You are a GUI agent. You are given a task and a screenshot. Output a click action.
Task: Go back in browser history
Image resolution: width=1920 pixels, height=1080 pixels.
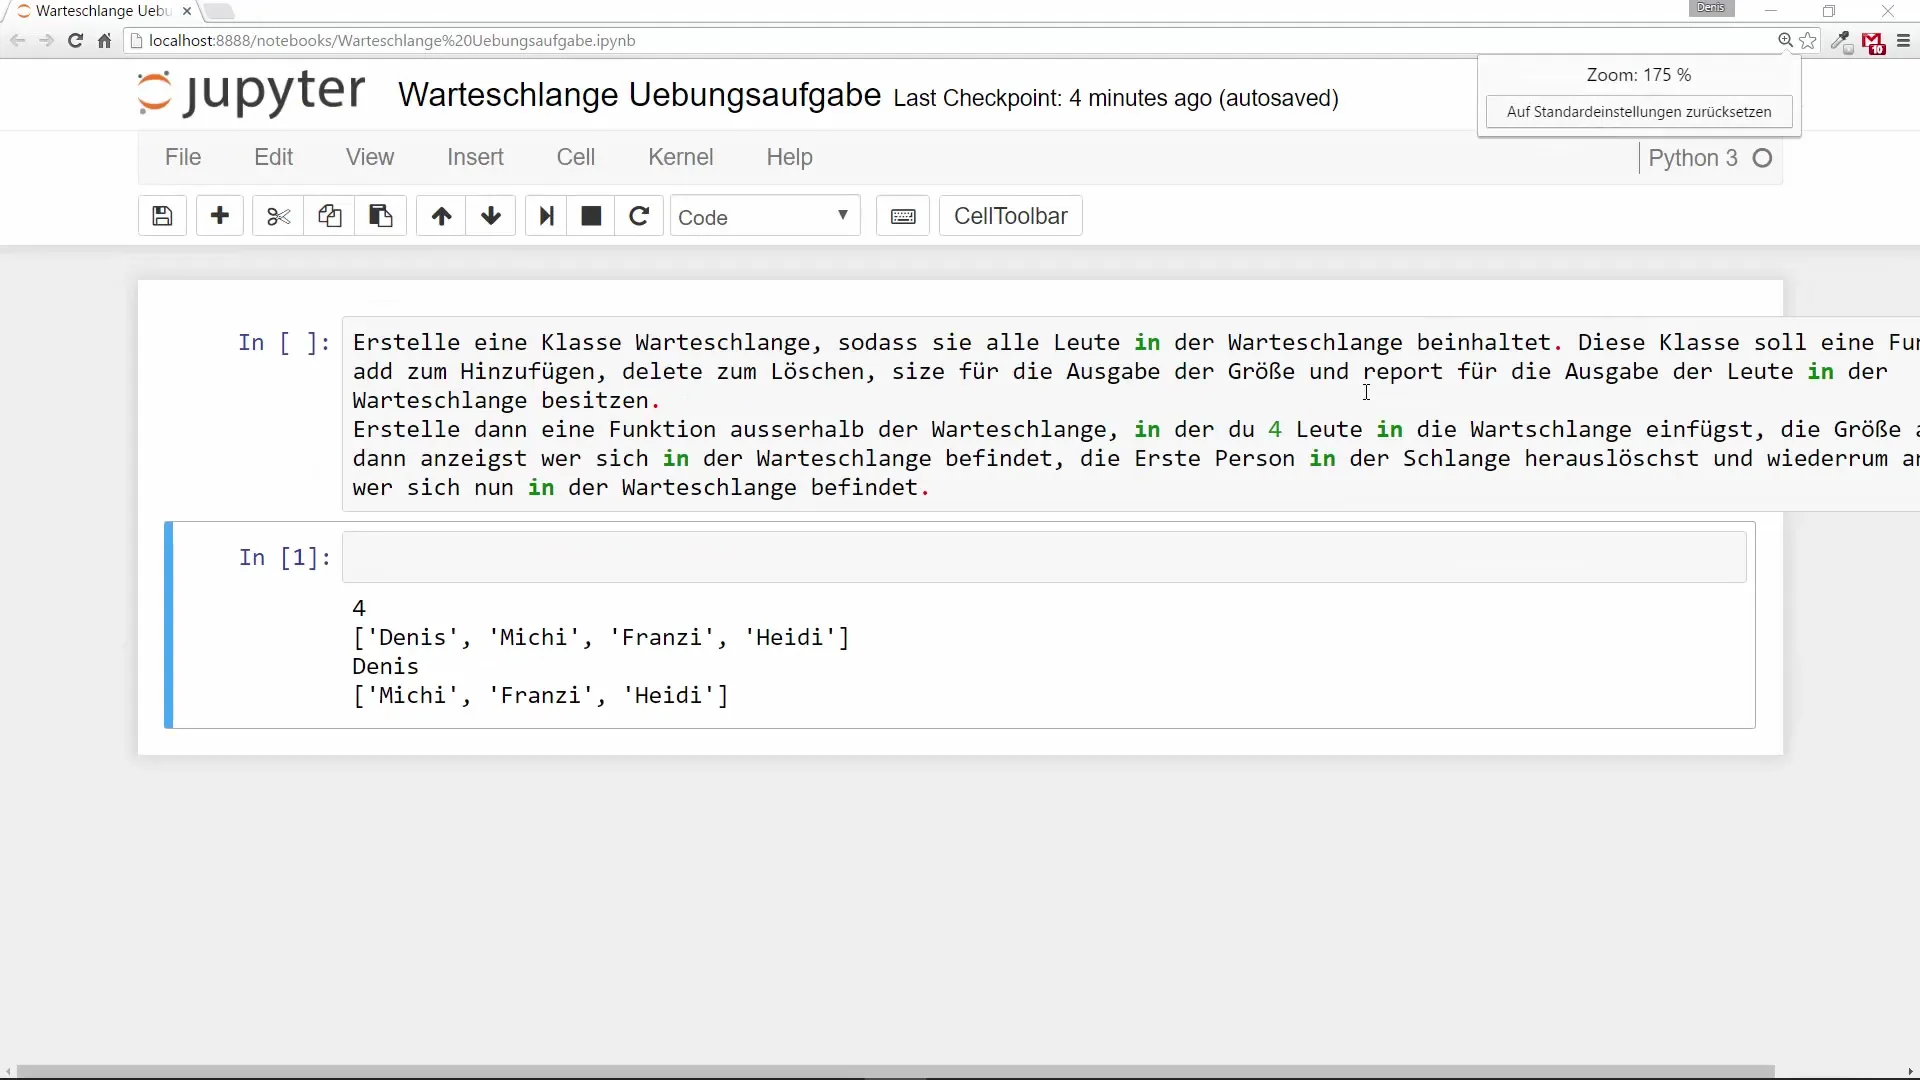(17, 41)
